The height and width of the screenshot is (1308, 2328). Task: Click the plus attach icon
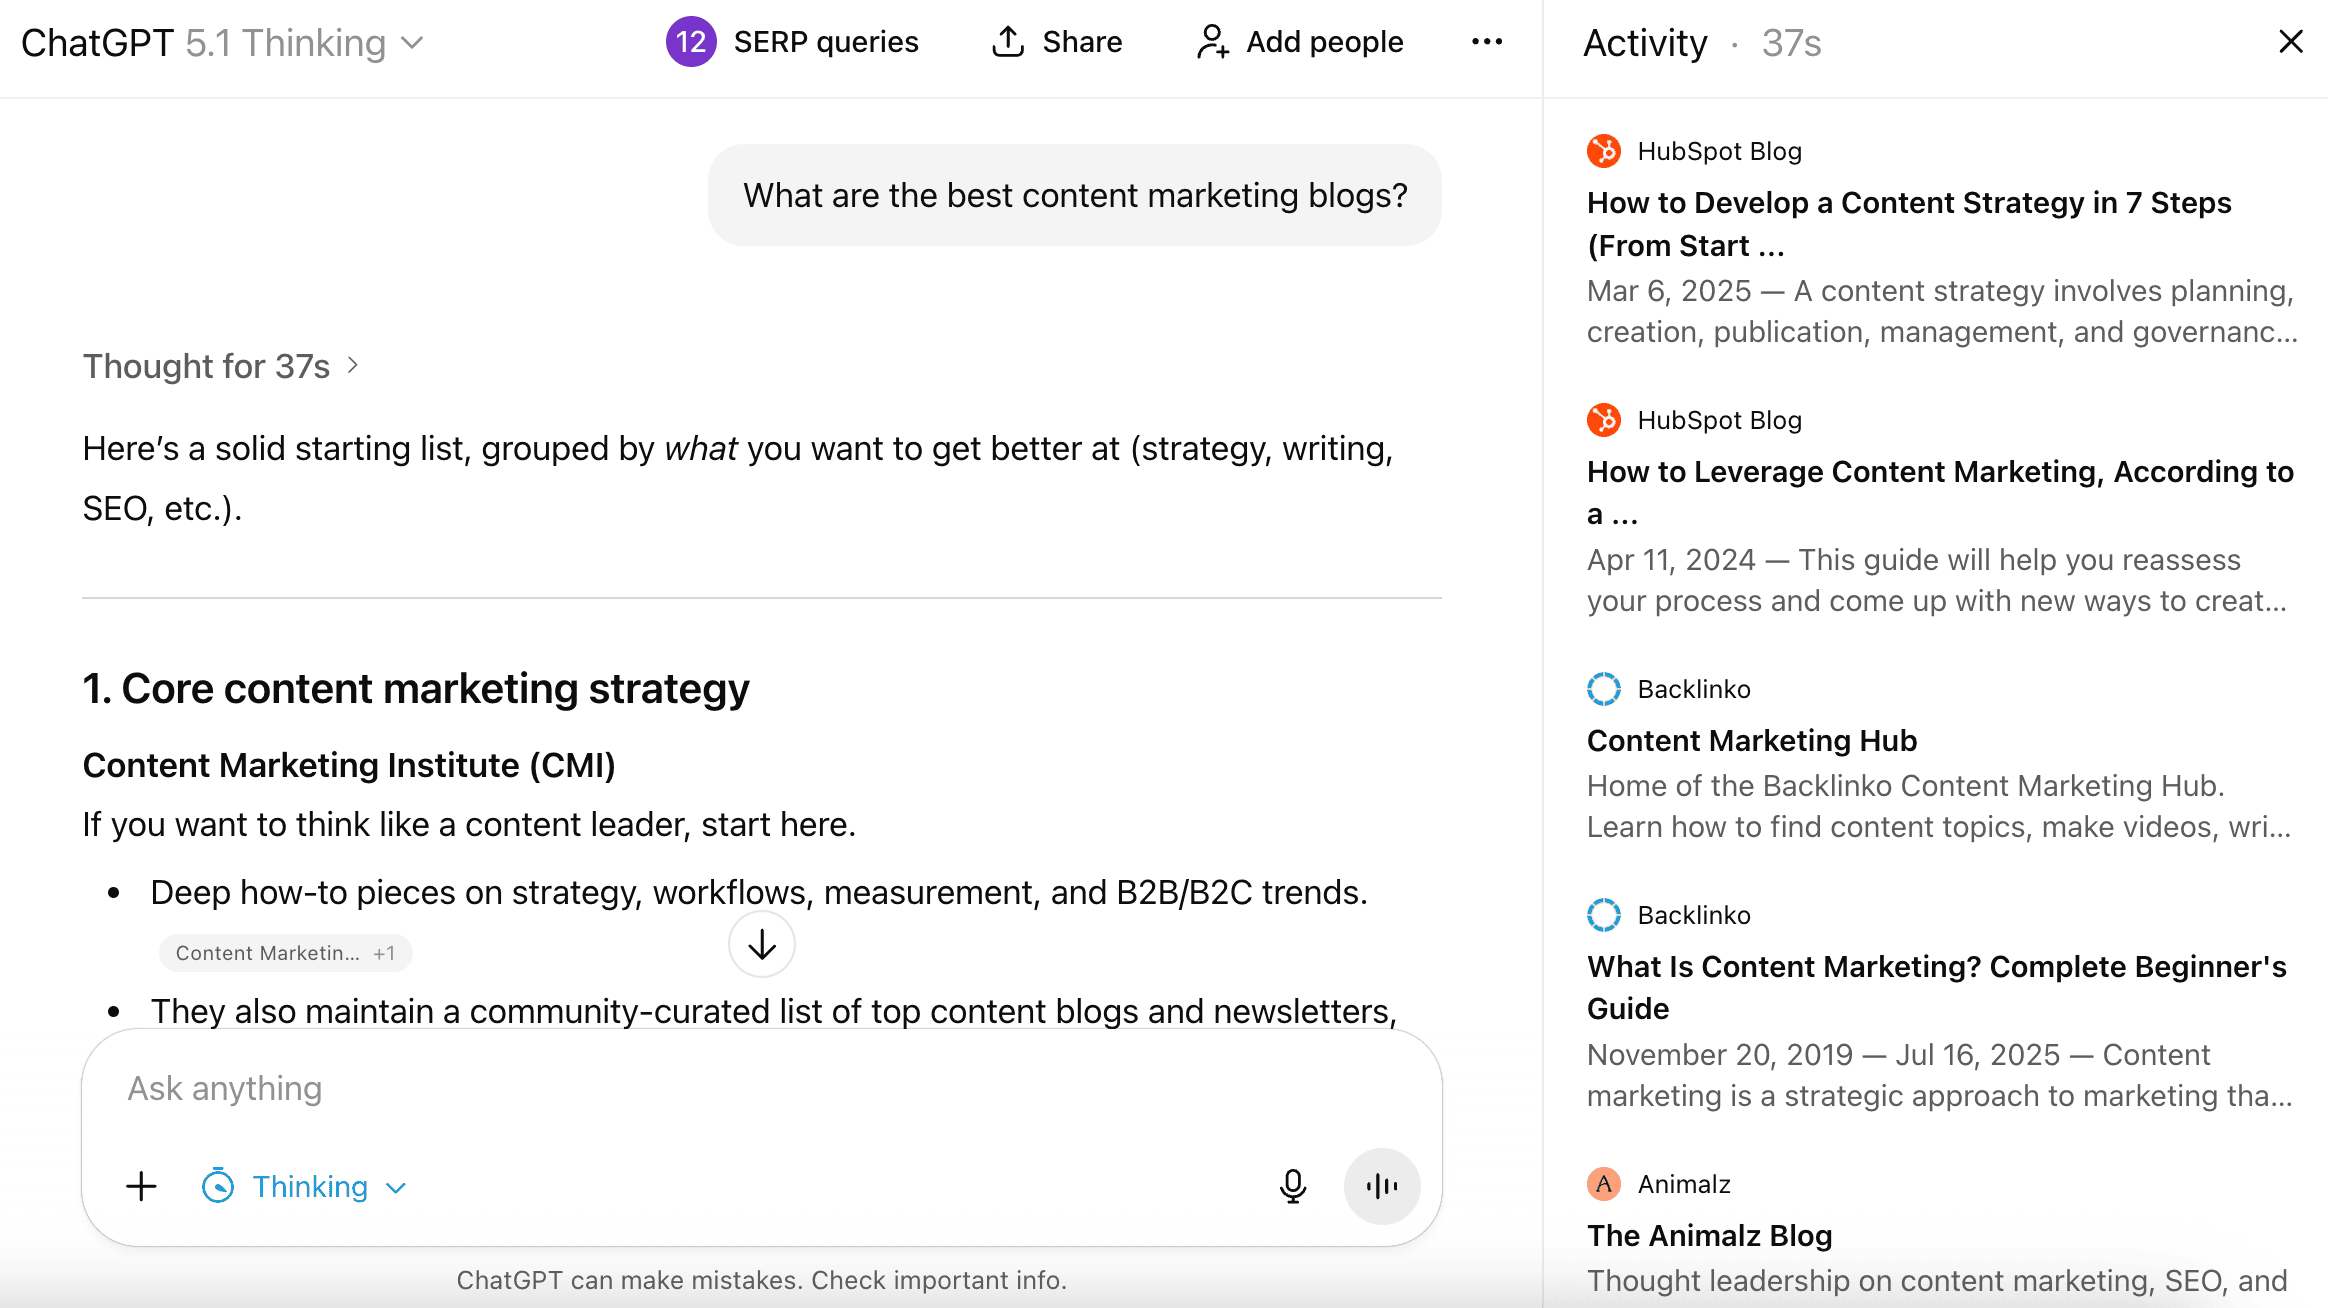click(x=141, y=1186)
